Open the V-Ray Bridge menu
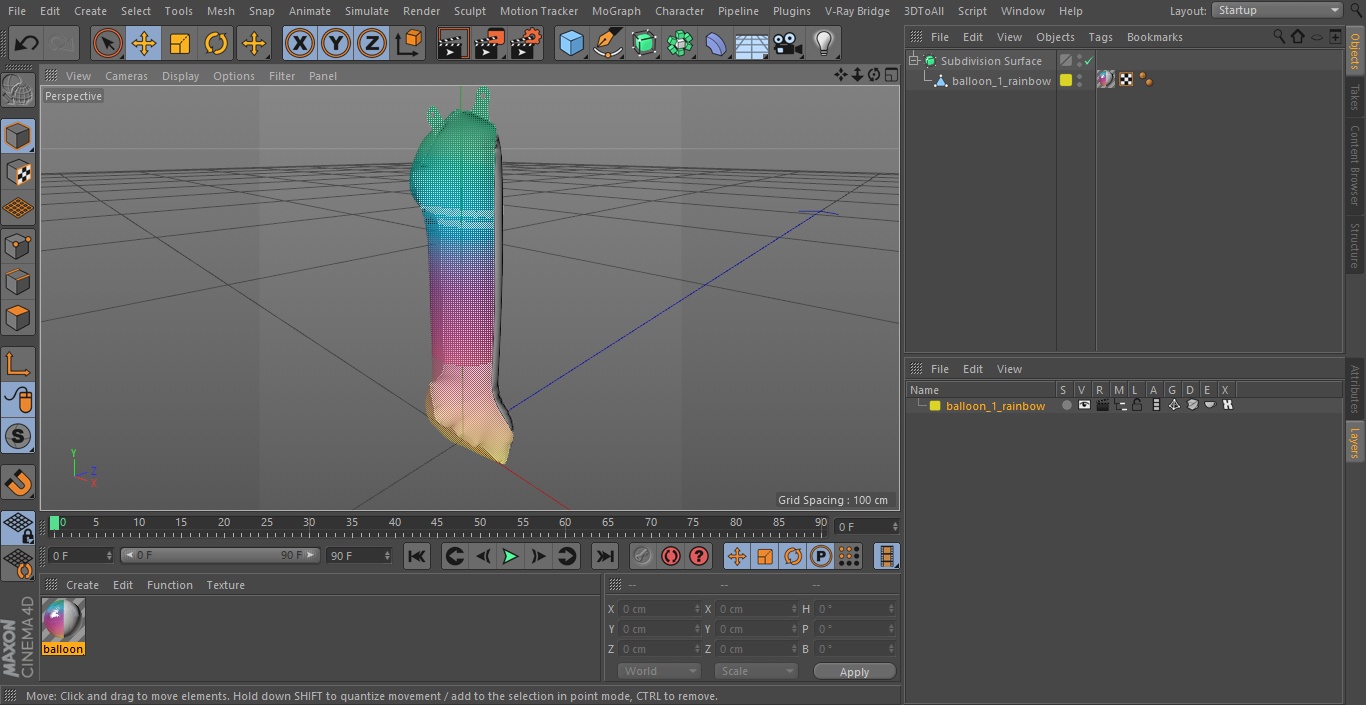 click(x=857, y=11)
